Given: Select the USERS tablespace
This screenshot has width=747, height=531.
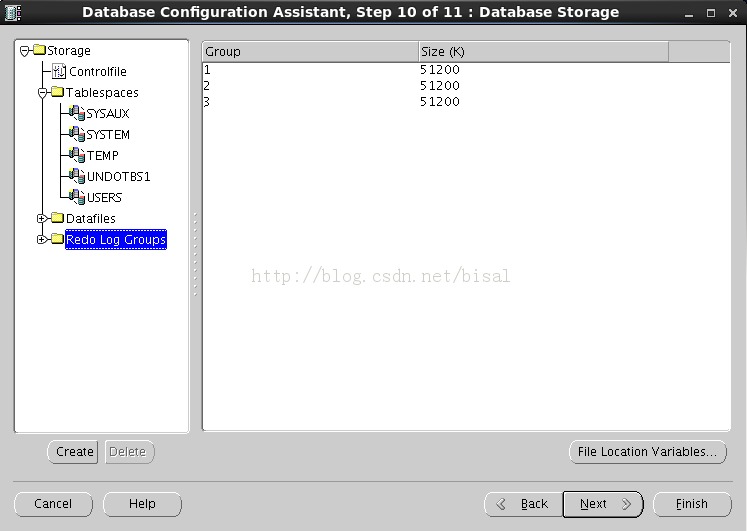Looking at the screenshot, I should pos(104,198).
